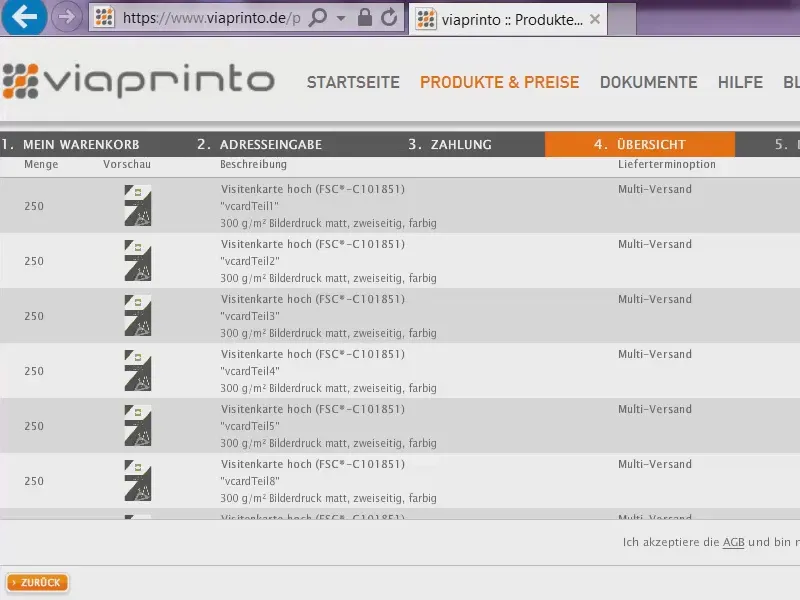Click the "vcardTeil2" document name

coord(250,261)
